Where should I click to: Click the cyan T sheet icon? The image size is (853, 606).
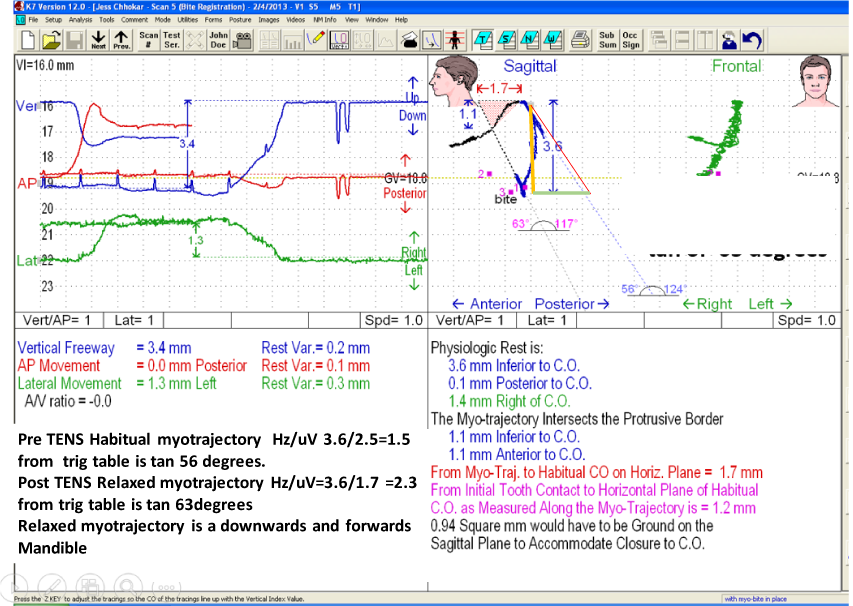(x=483, y=41)
